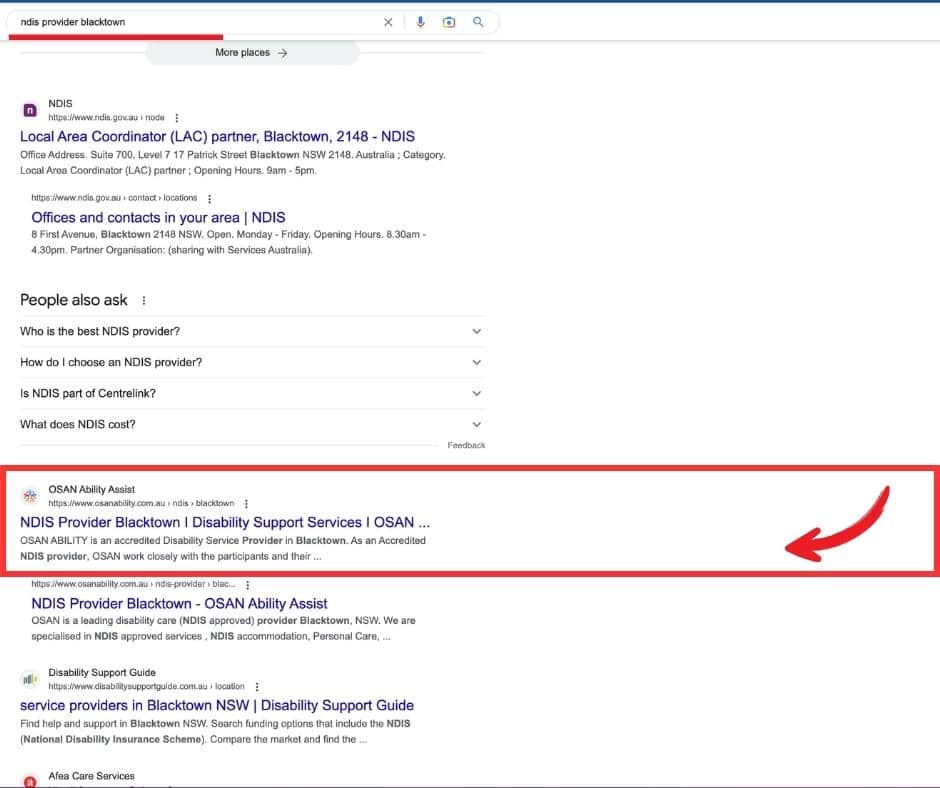Screen dimensions: 940x788
Task: Open three-dot menu next to People also ask
Action: tap(144, 300)
